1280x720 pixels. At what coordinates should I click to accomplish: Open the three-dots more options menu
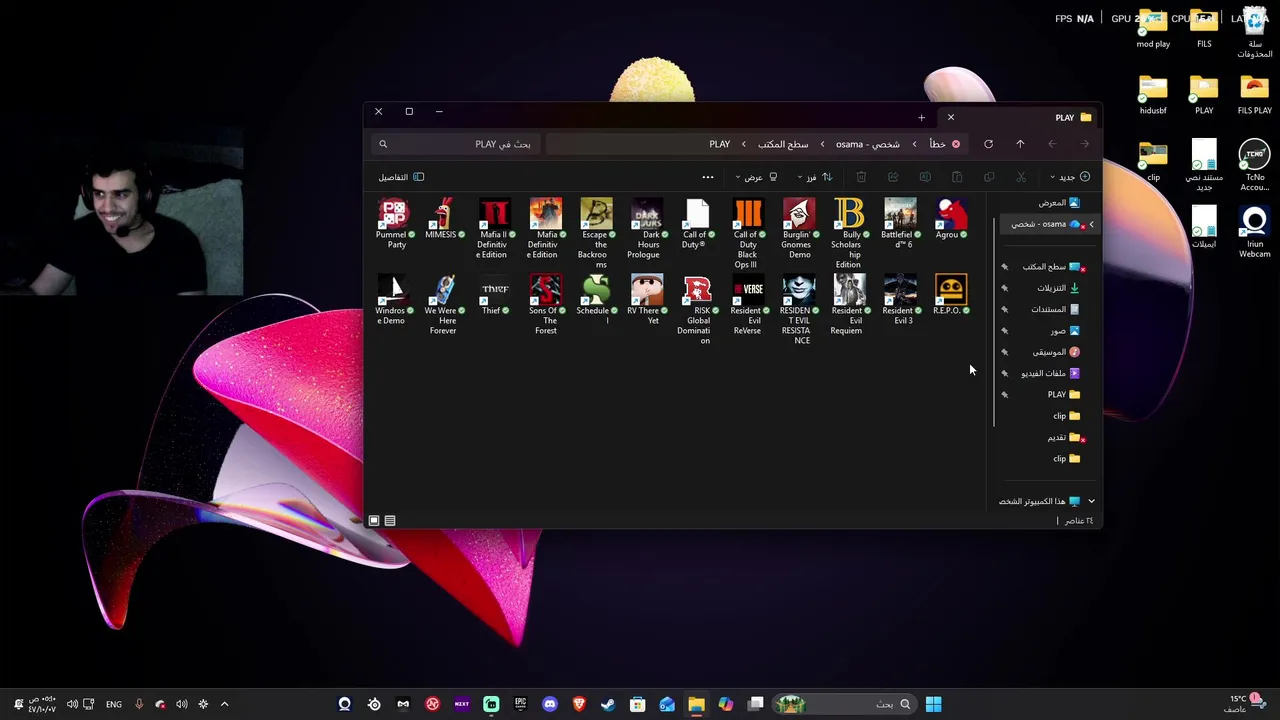pyautogui.click(x=708, y=177)
